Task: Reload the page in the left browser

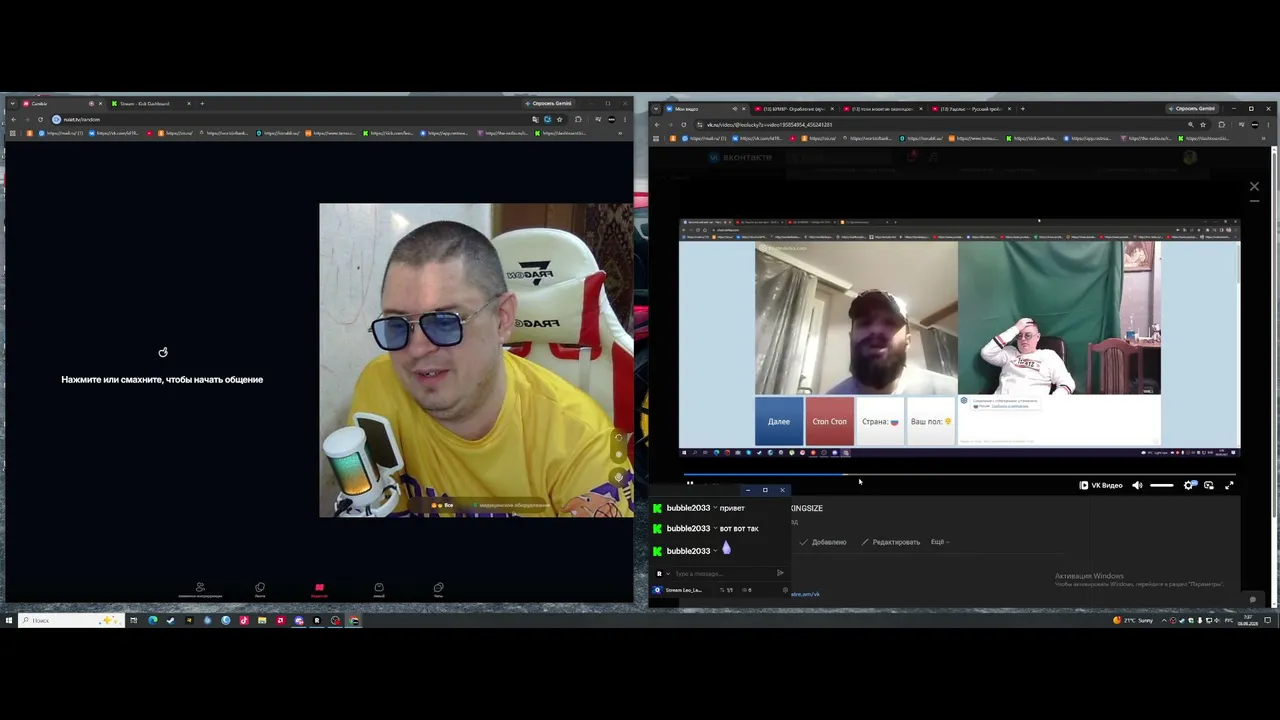Action: tap(41, 119)
